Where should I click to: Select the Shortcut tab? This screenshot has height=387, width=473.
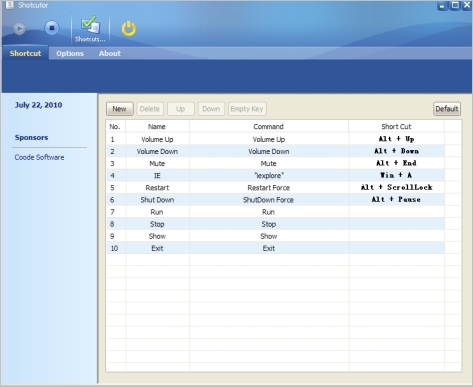25,53
